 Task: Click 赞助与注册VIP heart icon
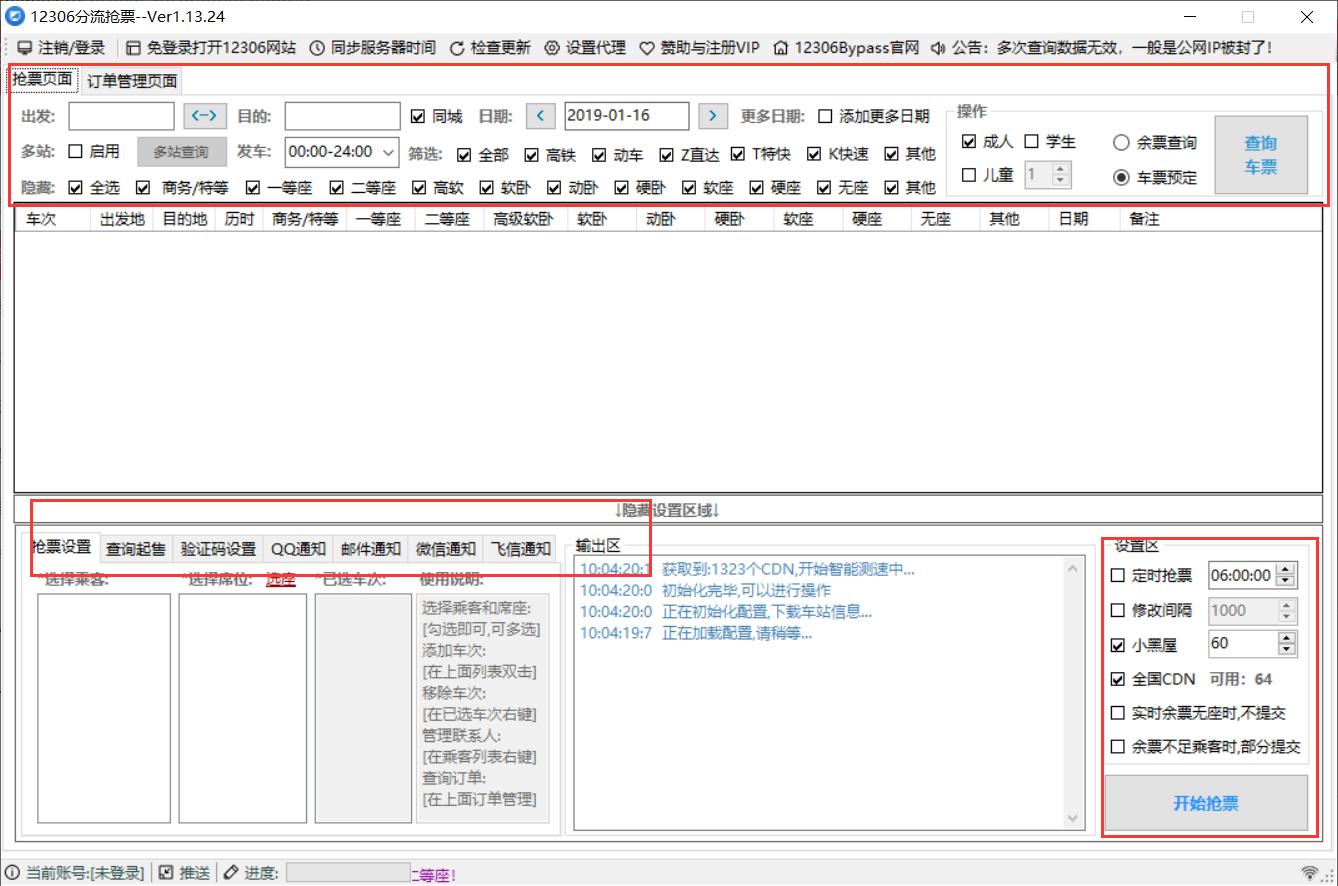click(x=647, y=48)
